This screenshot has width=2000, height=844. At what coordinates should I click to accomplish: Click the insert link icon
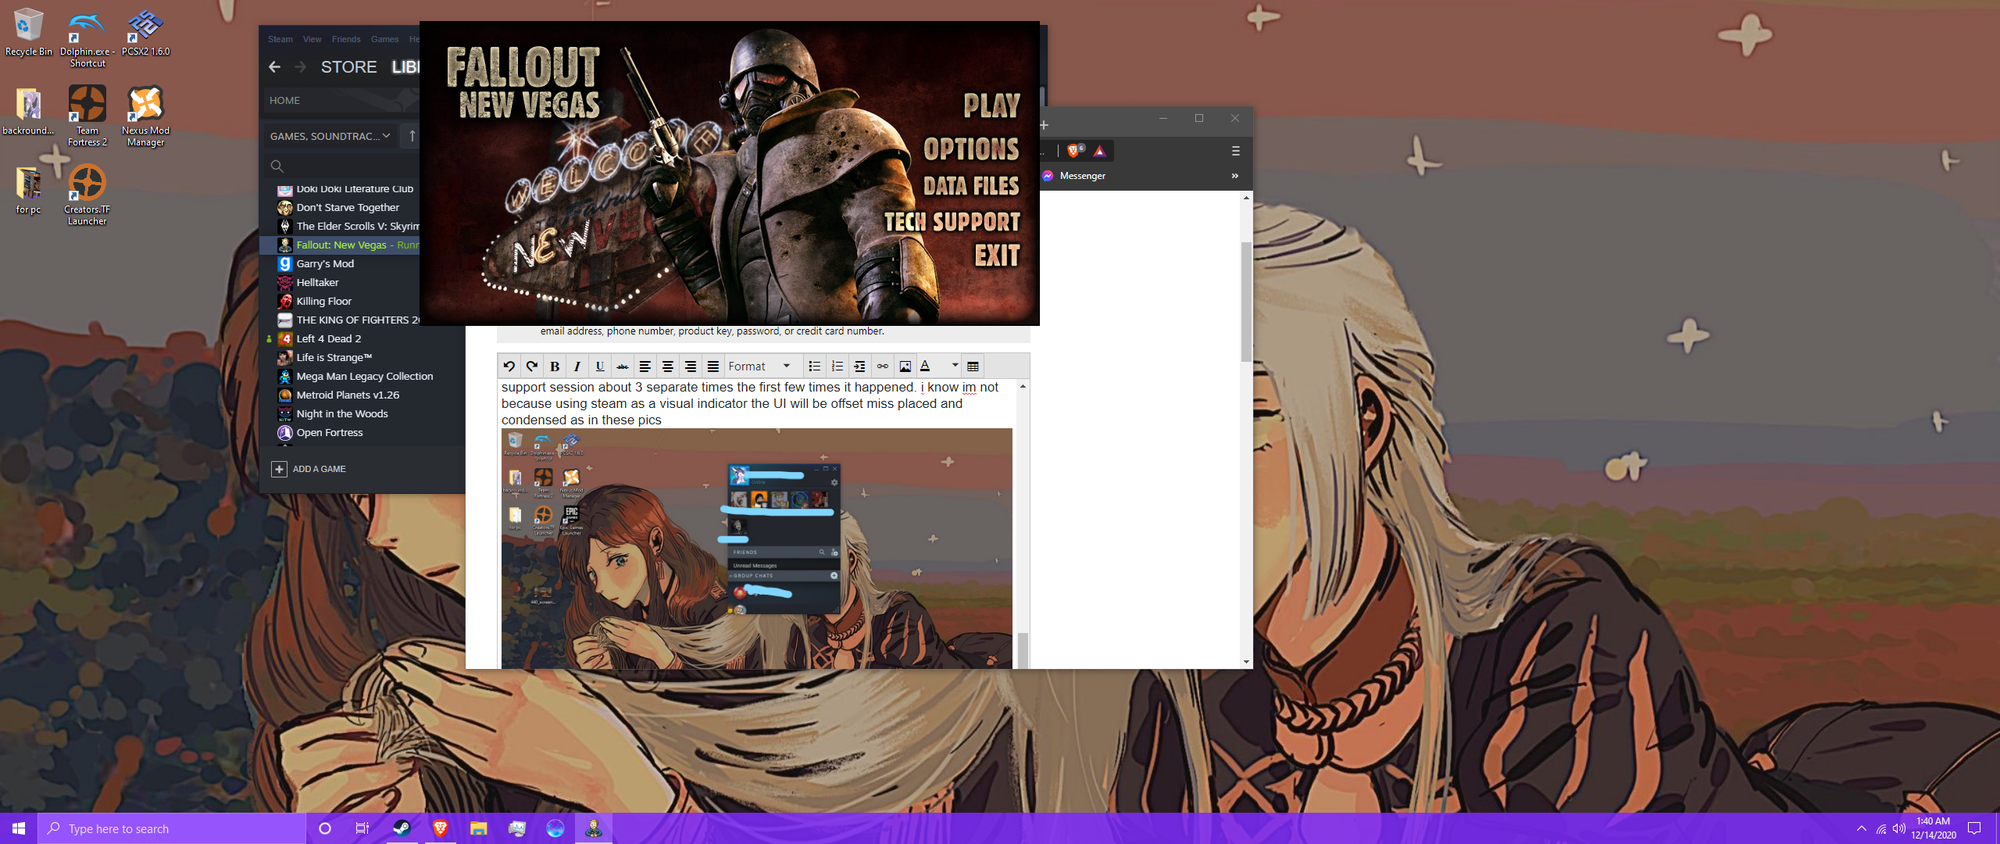click(x=883, y=366)
